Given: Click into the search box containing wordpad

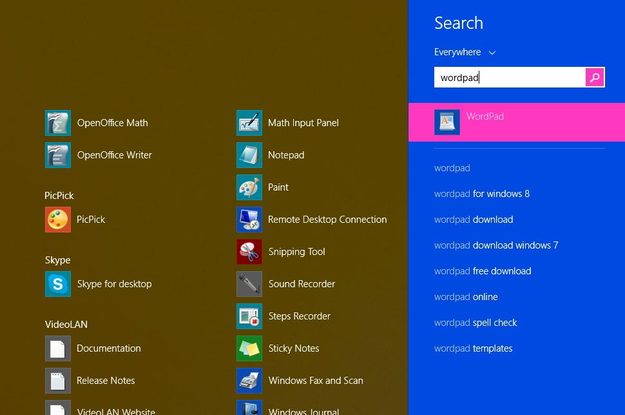Looking at the screenshot, I should (509, 77).
